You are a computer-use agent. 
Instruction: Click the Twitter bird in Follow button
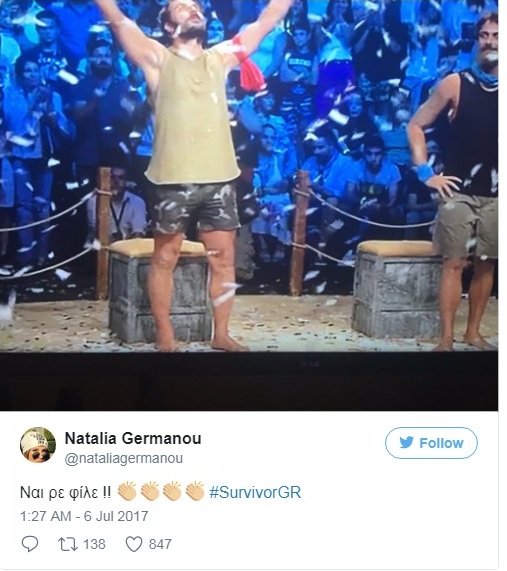406,442
